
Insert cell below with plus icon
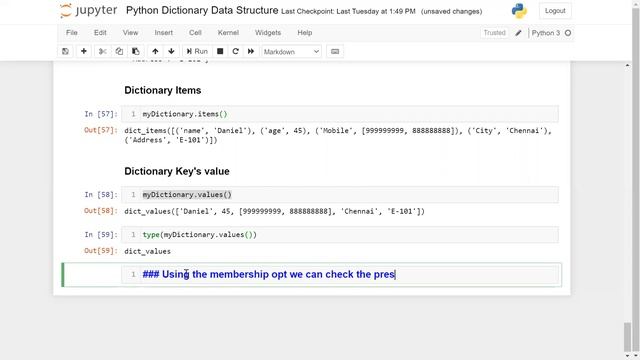[x=84, y=51]
